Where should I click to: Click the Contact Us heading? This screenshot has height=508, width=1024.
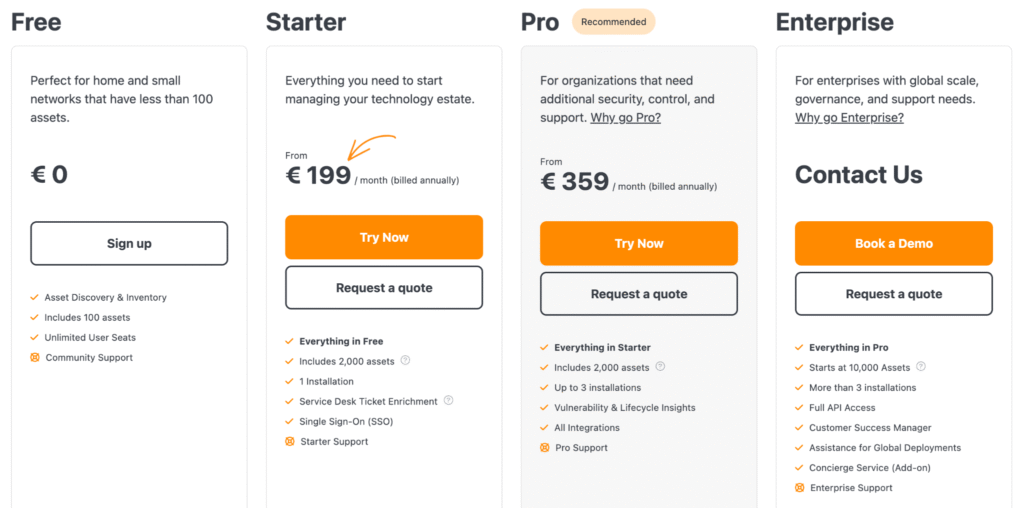pos(859,174)
